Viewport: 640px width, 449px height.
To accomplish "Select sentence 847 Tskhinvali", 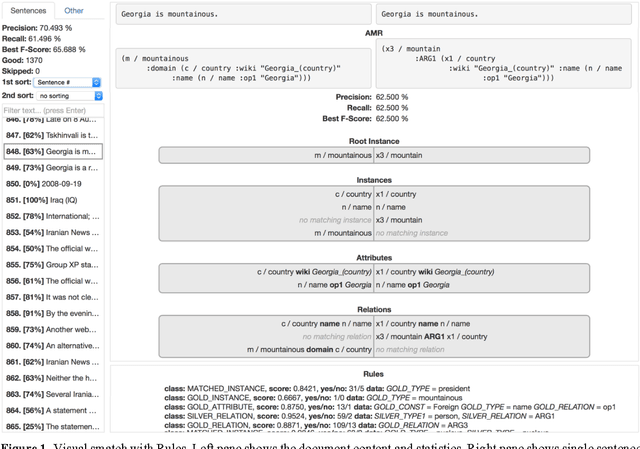I will 51,135.
